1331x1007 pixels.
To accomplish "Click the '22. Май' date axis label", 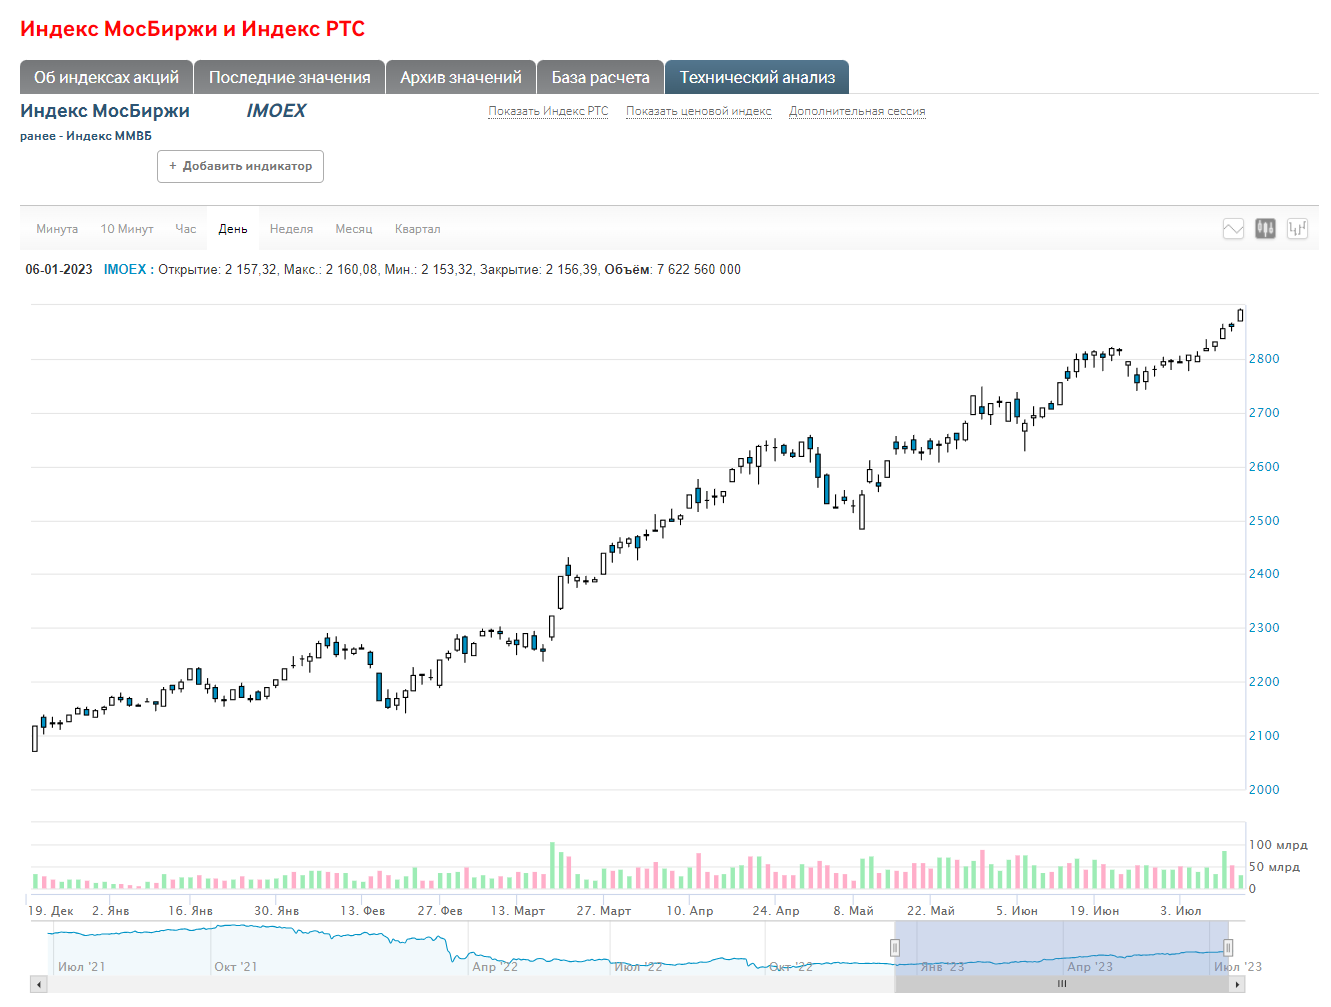I will point(931,911).
